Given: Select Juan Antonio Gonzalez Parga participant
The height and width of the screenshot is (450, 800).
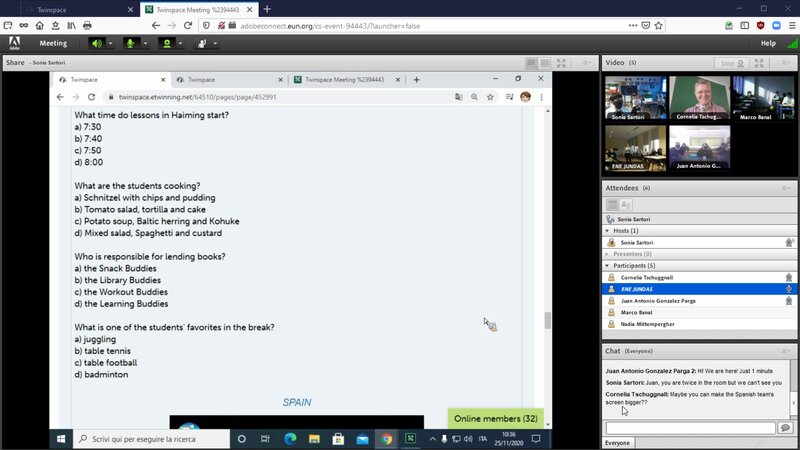Looking at the screenshot, I should point(699,301).
